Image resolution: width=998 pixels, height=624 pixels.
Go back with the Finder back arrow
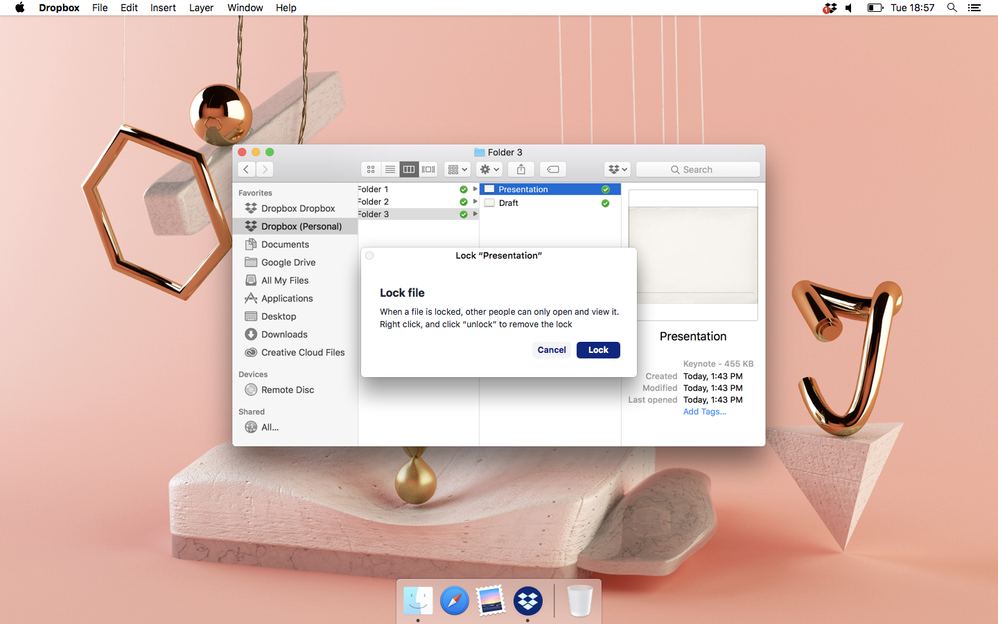tap(246, 170)
